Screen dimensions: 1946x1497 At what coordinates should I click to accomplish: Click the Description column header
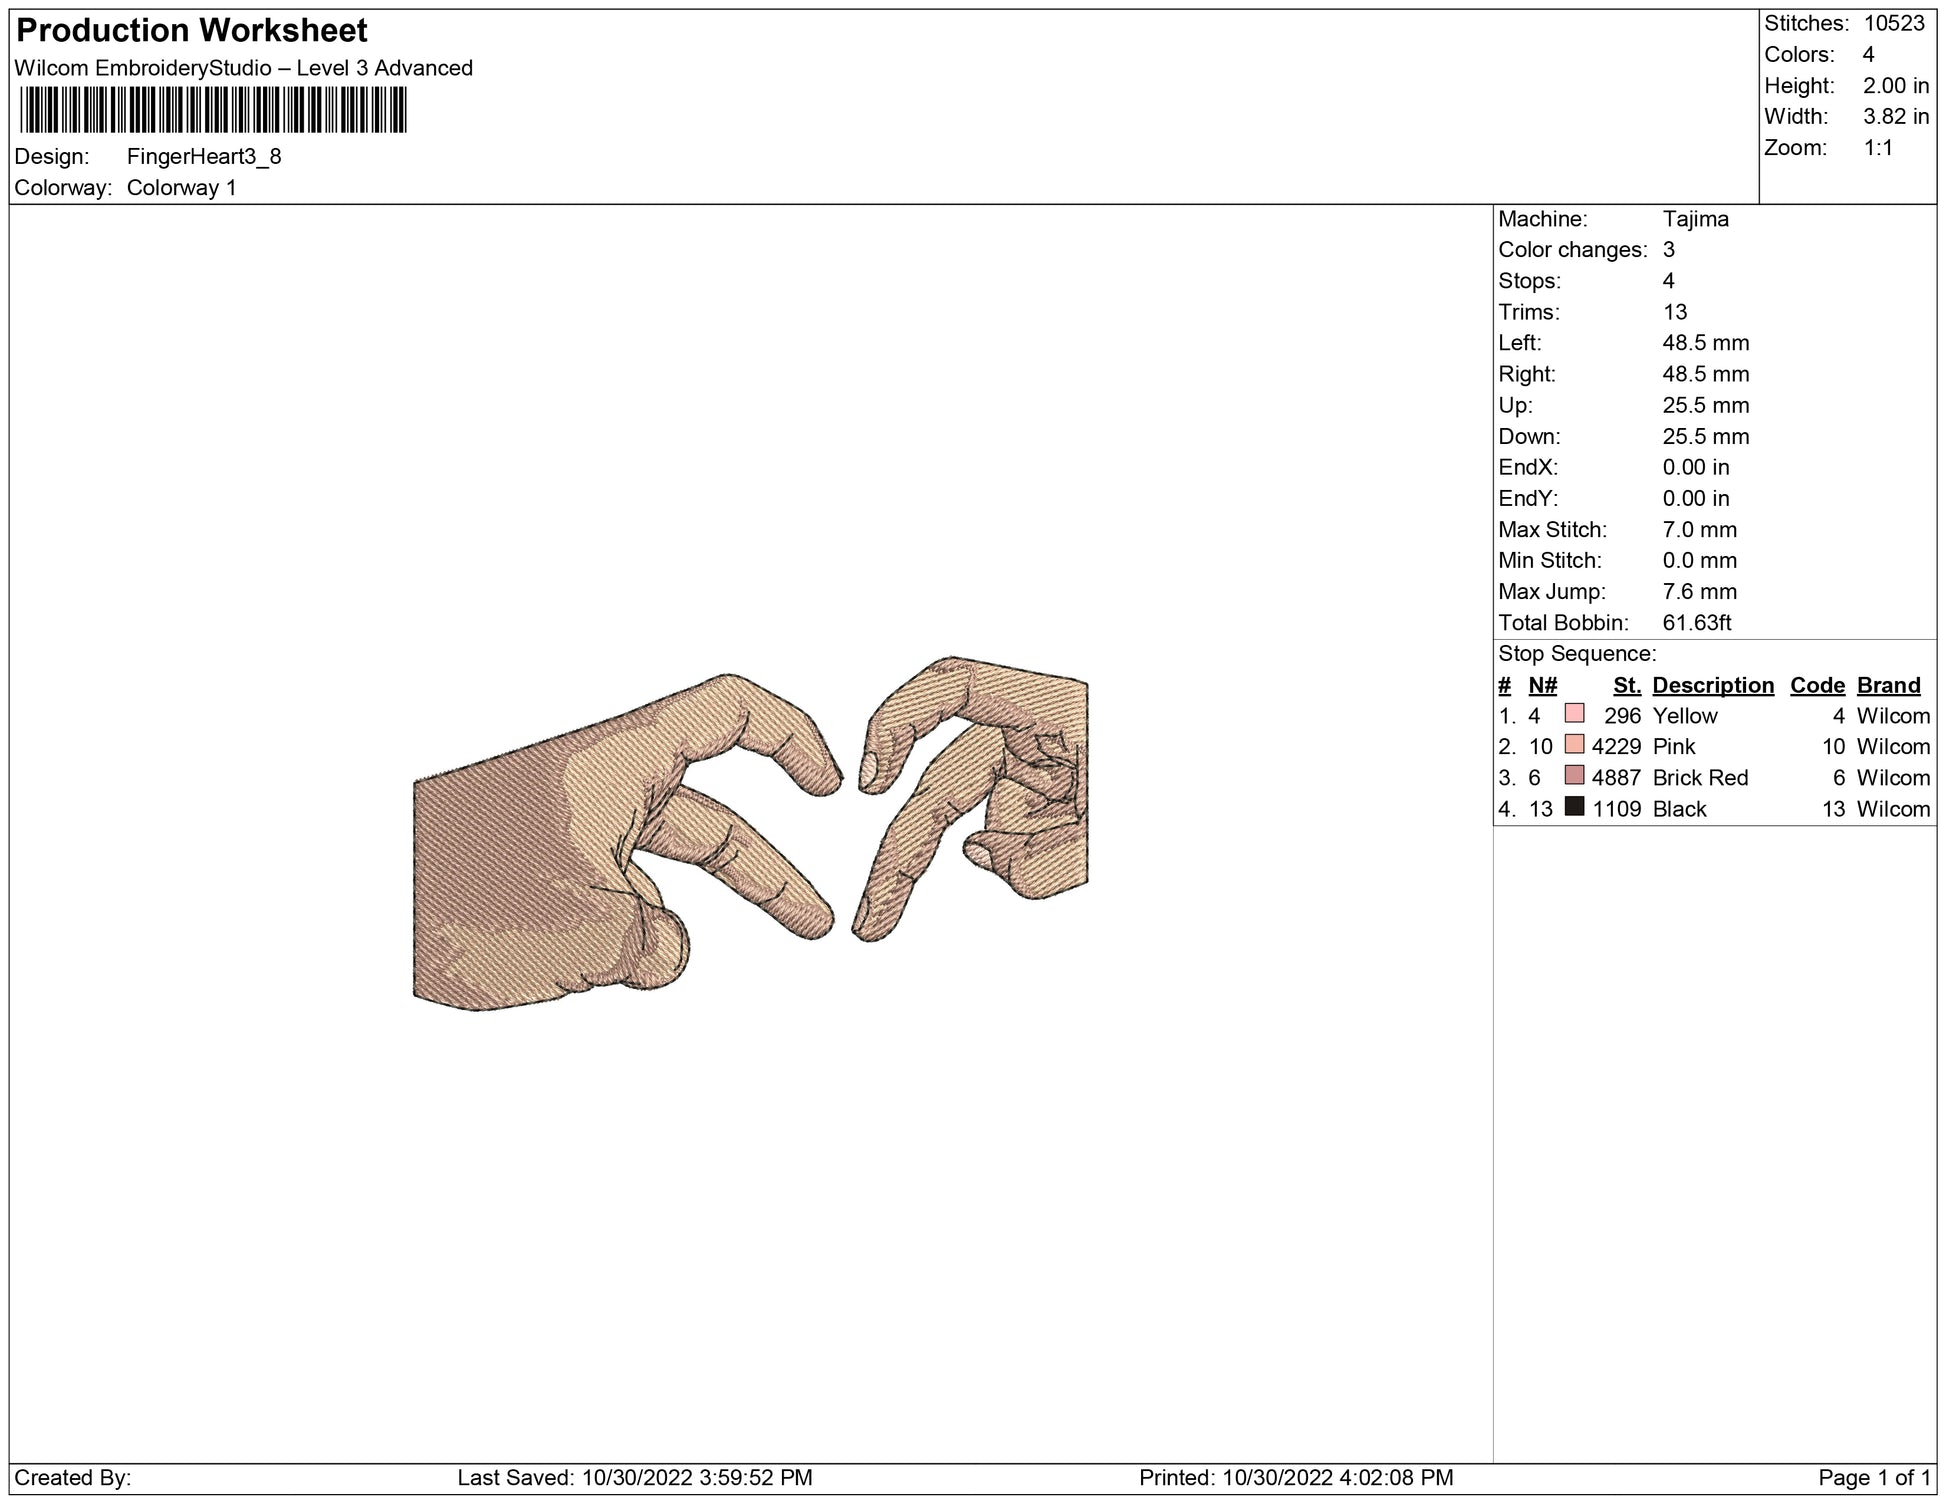click(x=1712, y=685)
